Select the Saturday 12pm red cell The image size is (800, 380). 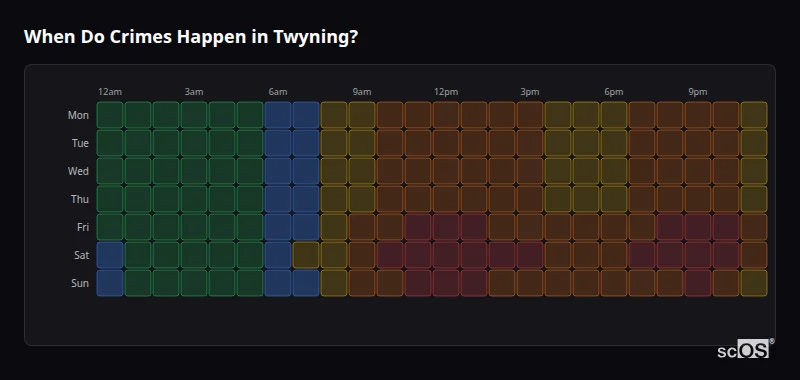pos(446,255)
